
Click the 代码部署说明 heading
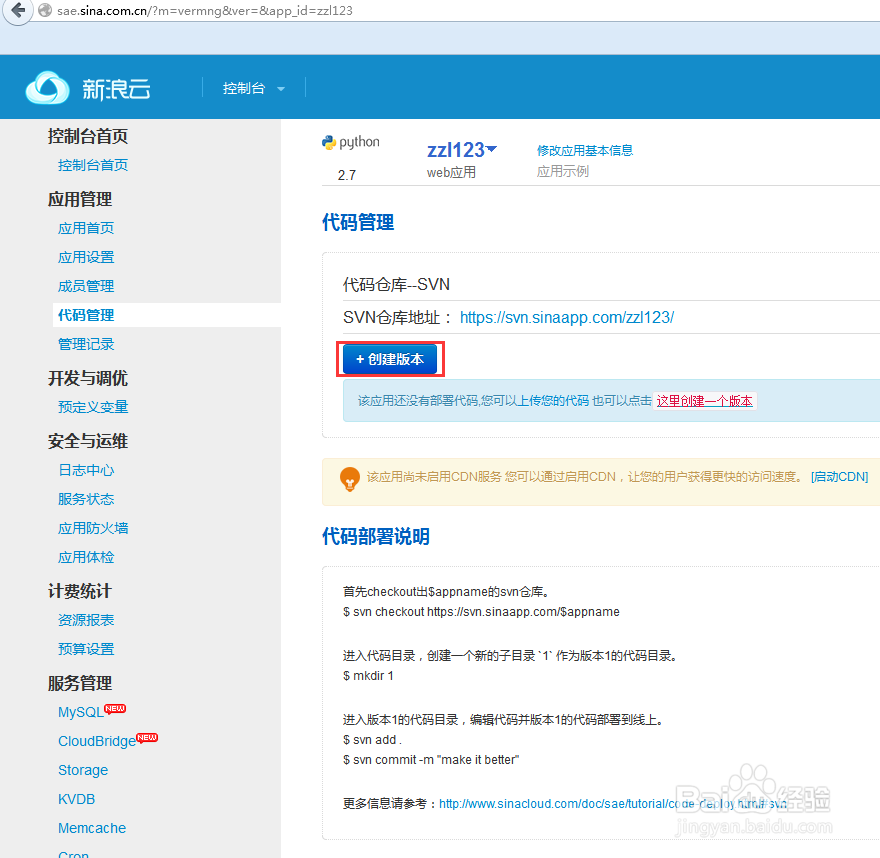[376, 536]
